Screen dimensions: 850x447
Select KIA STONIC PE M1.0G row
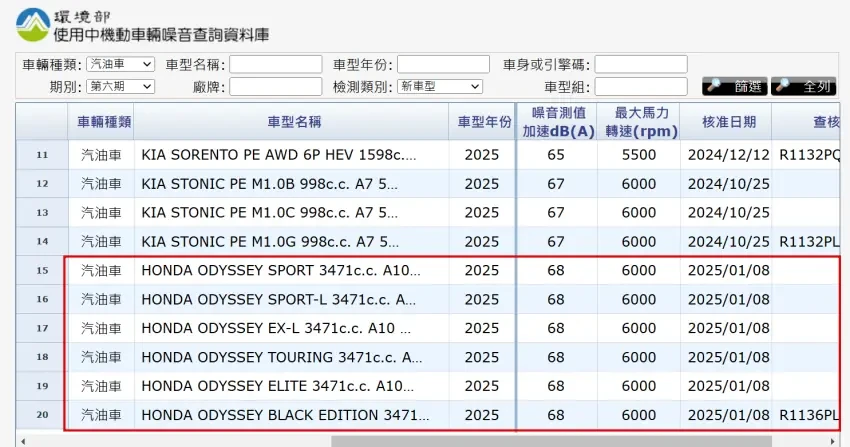tap(428, 241)
